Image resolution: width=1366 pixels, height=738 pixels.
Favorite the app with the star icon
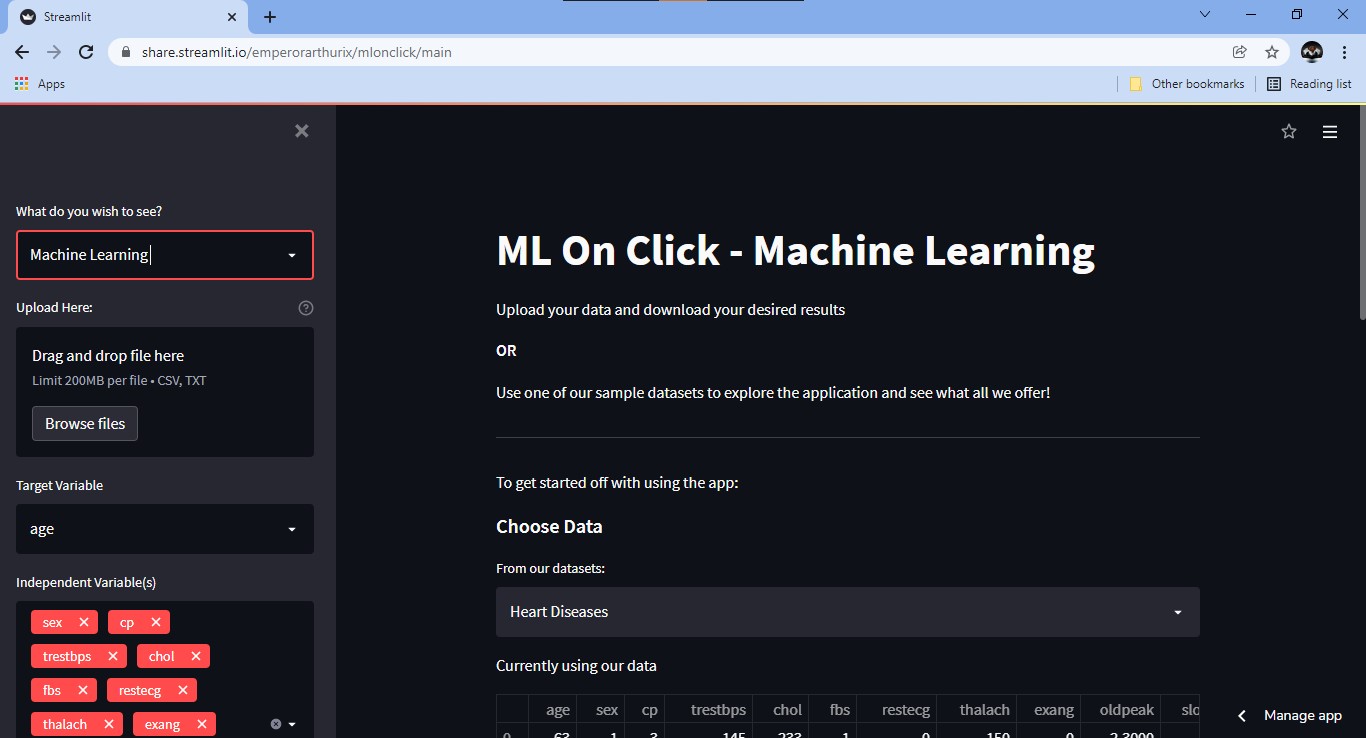[1289, 131]
